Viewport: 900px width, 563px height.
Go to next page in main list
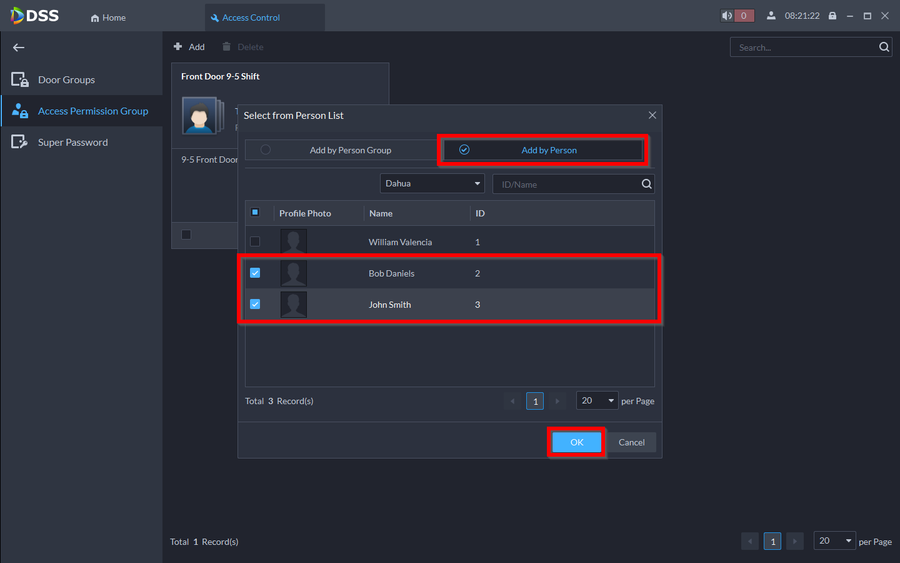(795, 541)
